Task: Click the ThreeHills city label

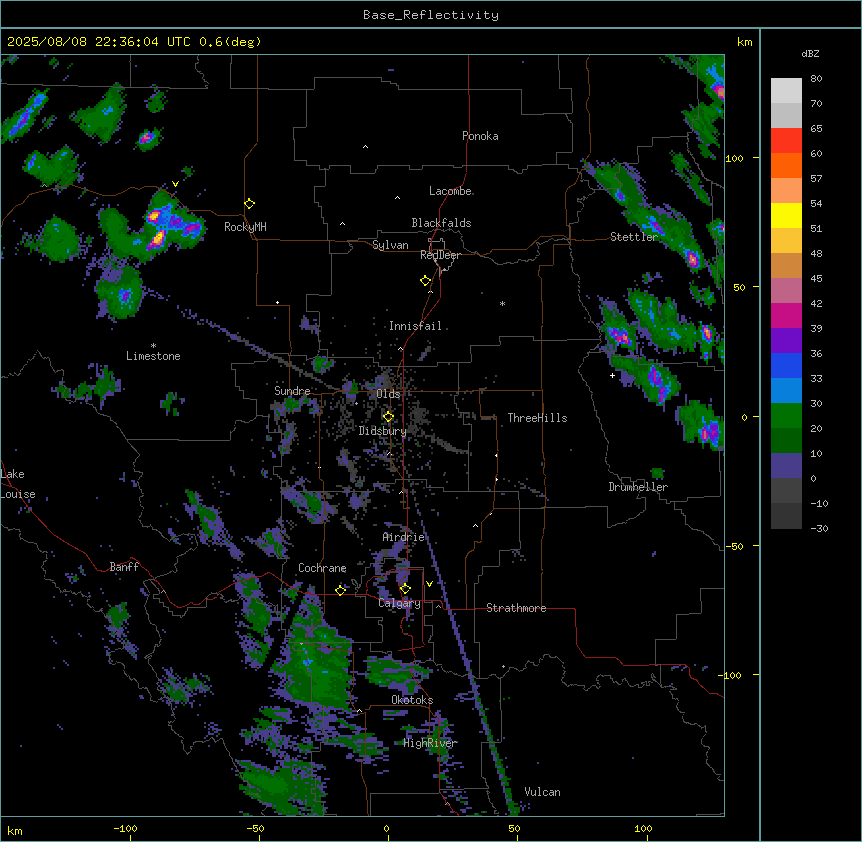Action: 537,418
